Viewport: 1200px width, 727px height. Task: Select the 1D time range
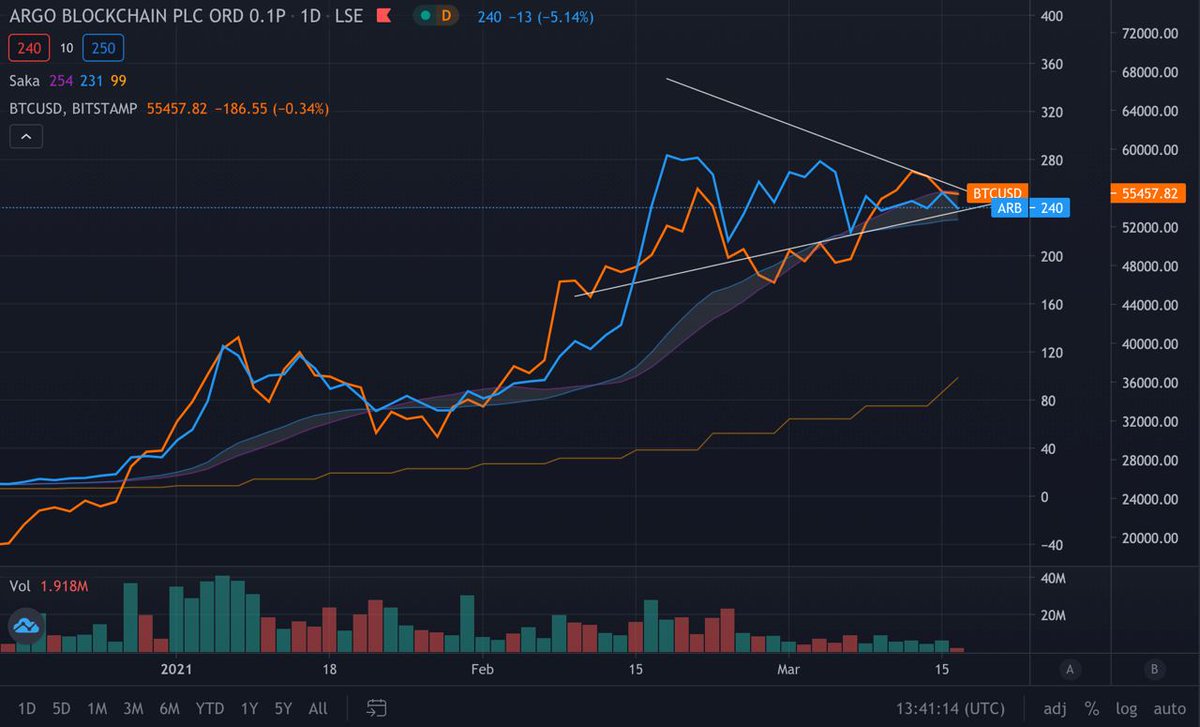point(27,708)
